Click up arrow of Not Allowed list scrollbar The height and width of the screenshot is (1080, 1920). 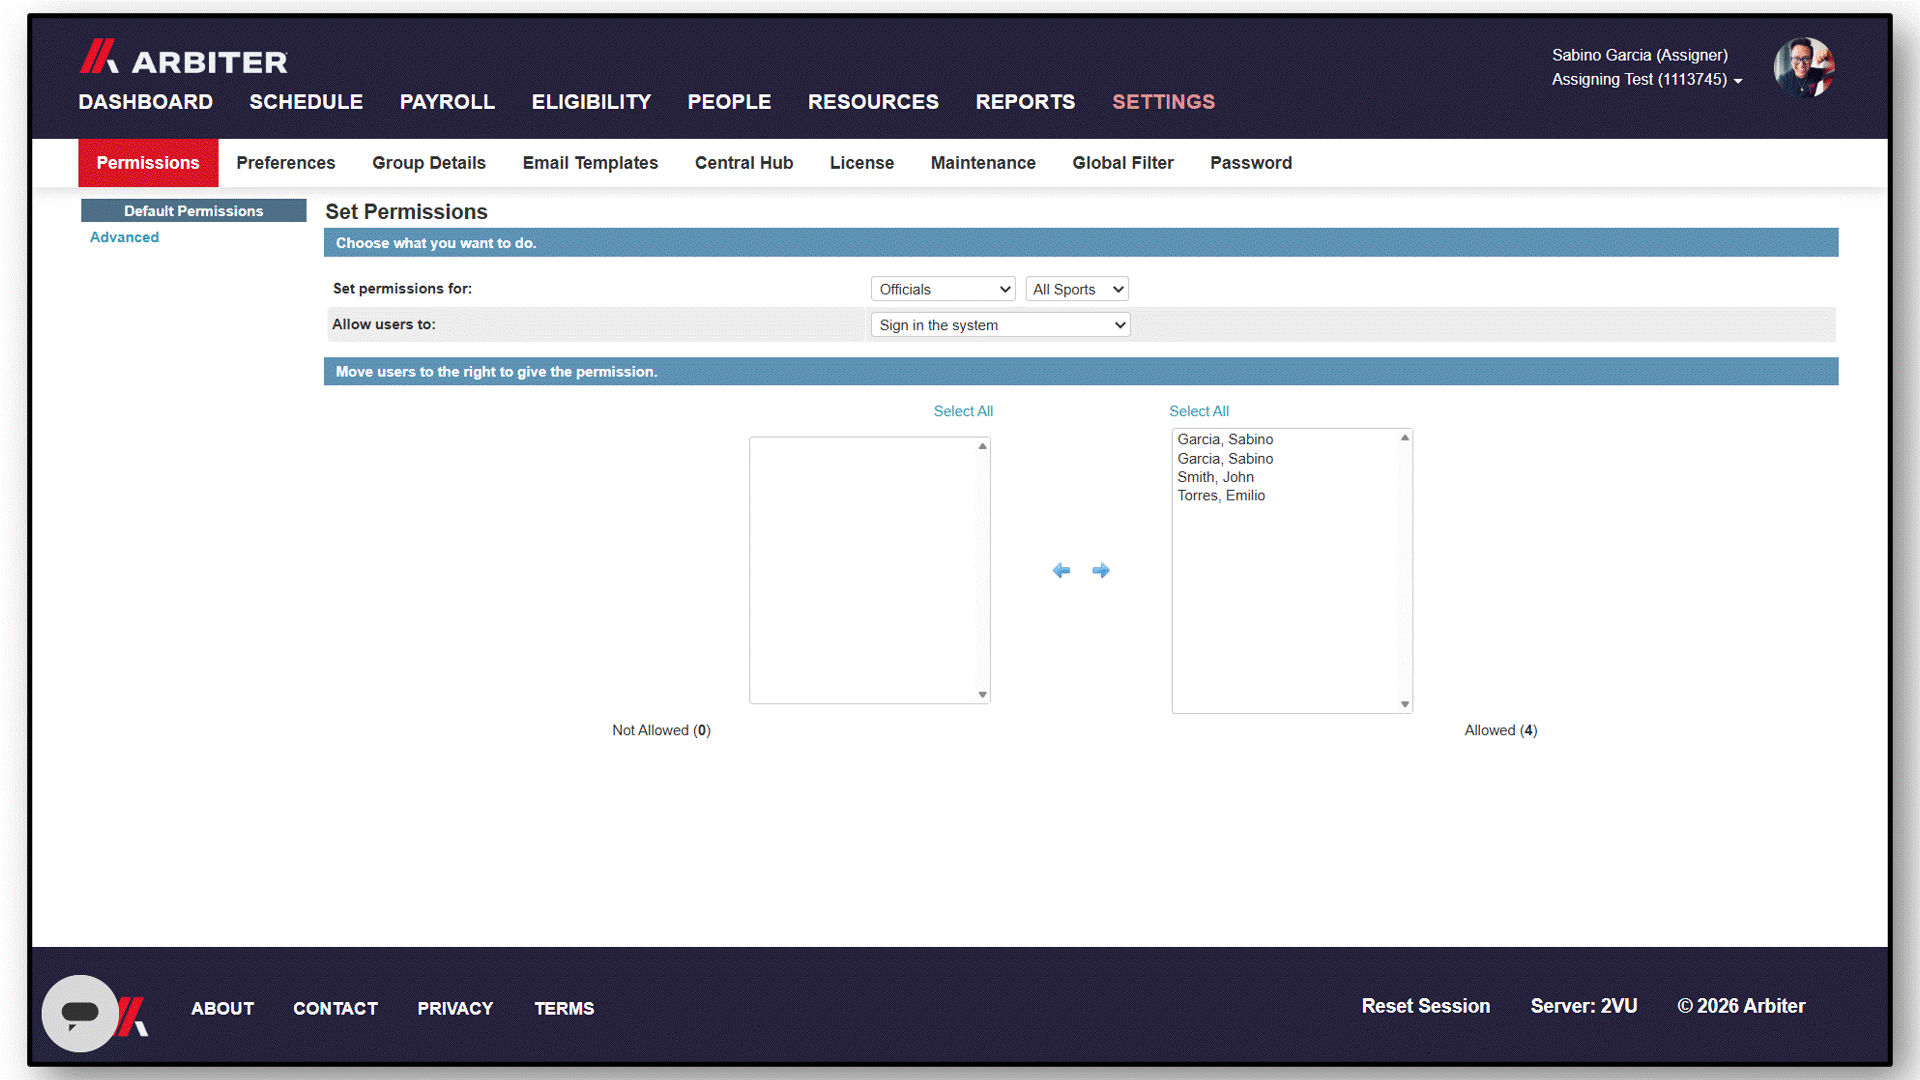pyautogui.click(x=983, y=446)
